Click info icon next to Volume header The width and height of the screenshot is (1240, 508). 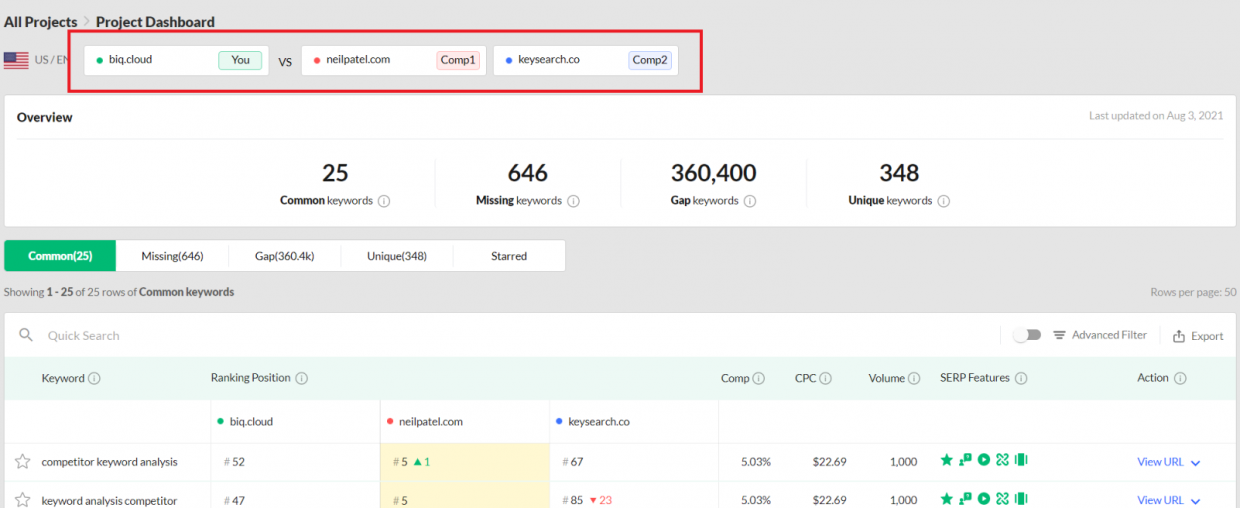[914, 379]
